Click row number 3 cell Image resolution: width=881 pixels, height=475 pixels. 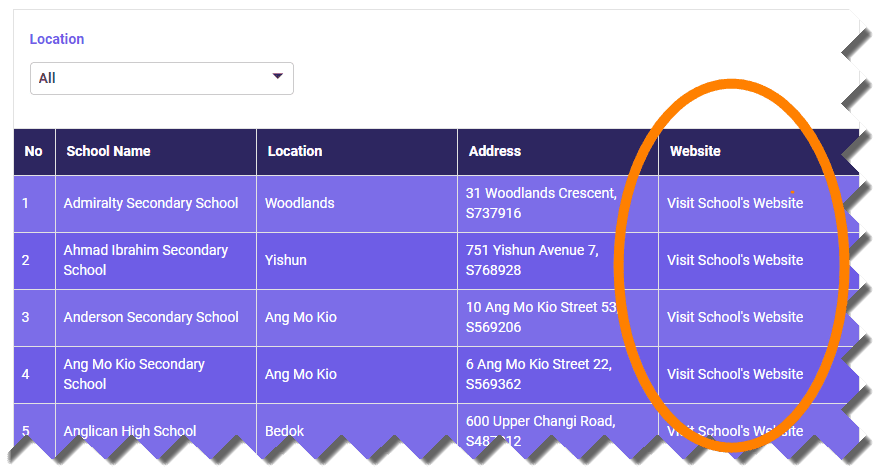(34, 318)
